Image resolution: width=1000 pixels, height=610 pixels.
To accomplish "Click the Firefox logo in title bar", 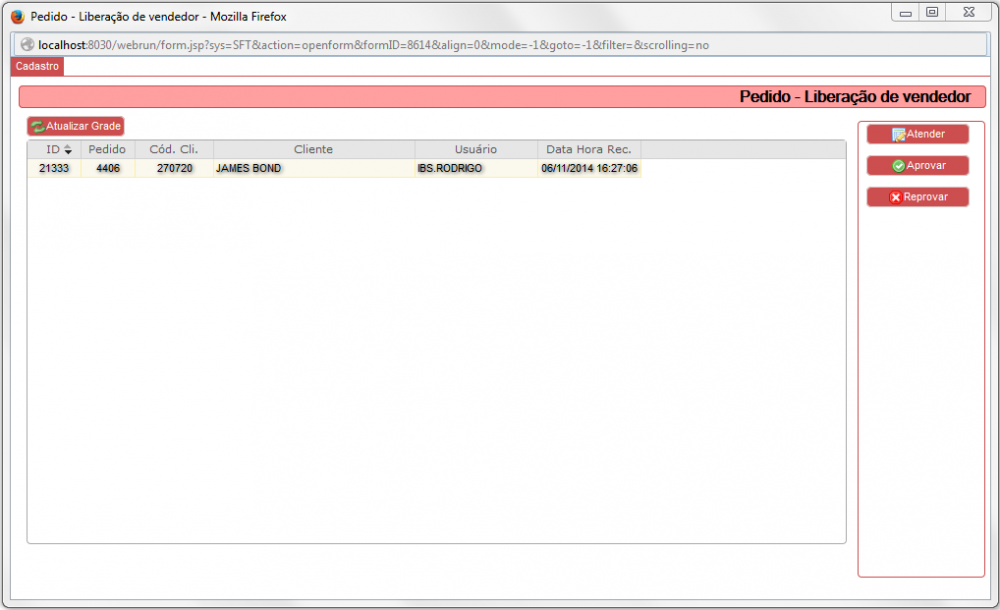I will [18, 17].
